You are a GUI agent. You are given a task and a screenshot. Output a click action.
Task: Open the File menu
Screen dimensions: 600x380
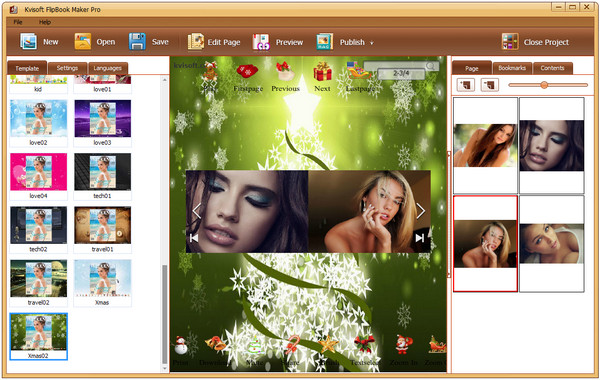coord(18,22)
